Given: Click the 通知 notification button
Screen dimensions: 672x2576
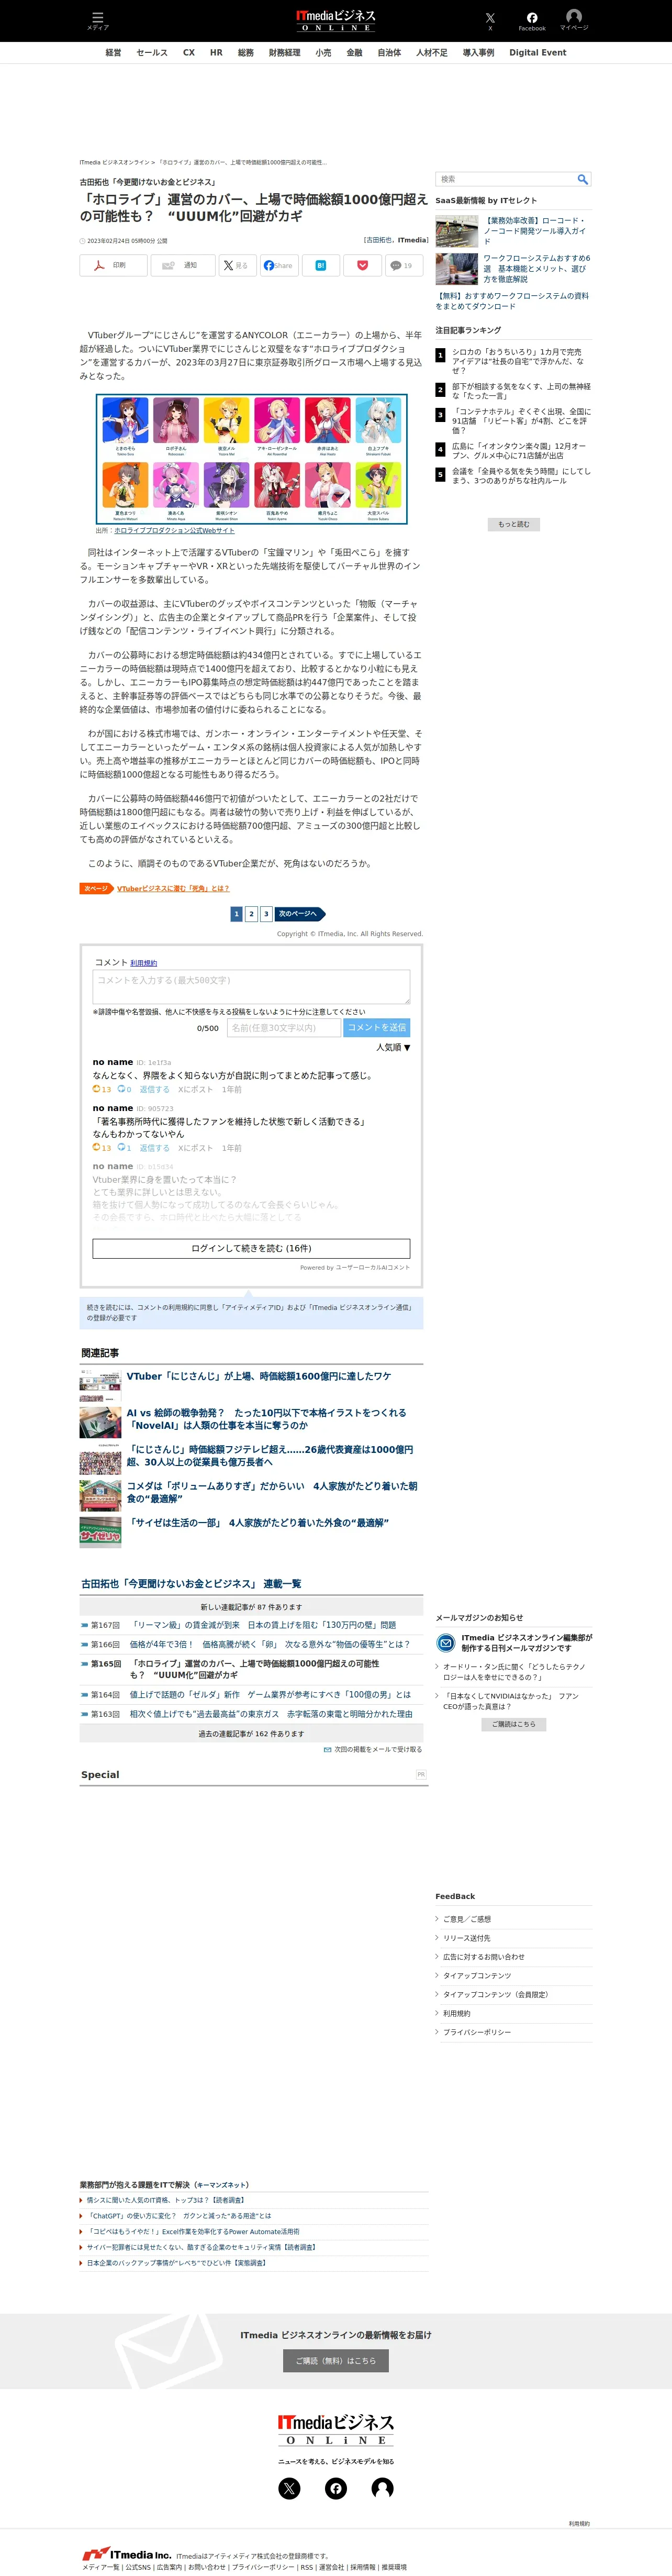Looking at the screenshot, I should [x=182, y=266].
